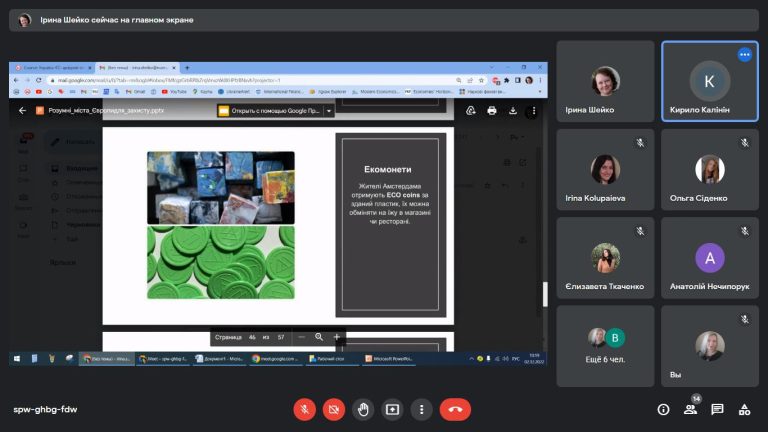Switch to the Meet taskbar window item
768x432 pixels.
point(163,359)
